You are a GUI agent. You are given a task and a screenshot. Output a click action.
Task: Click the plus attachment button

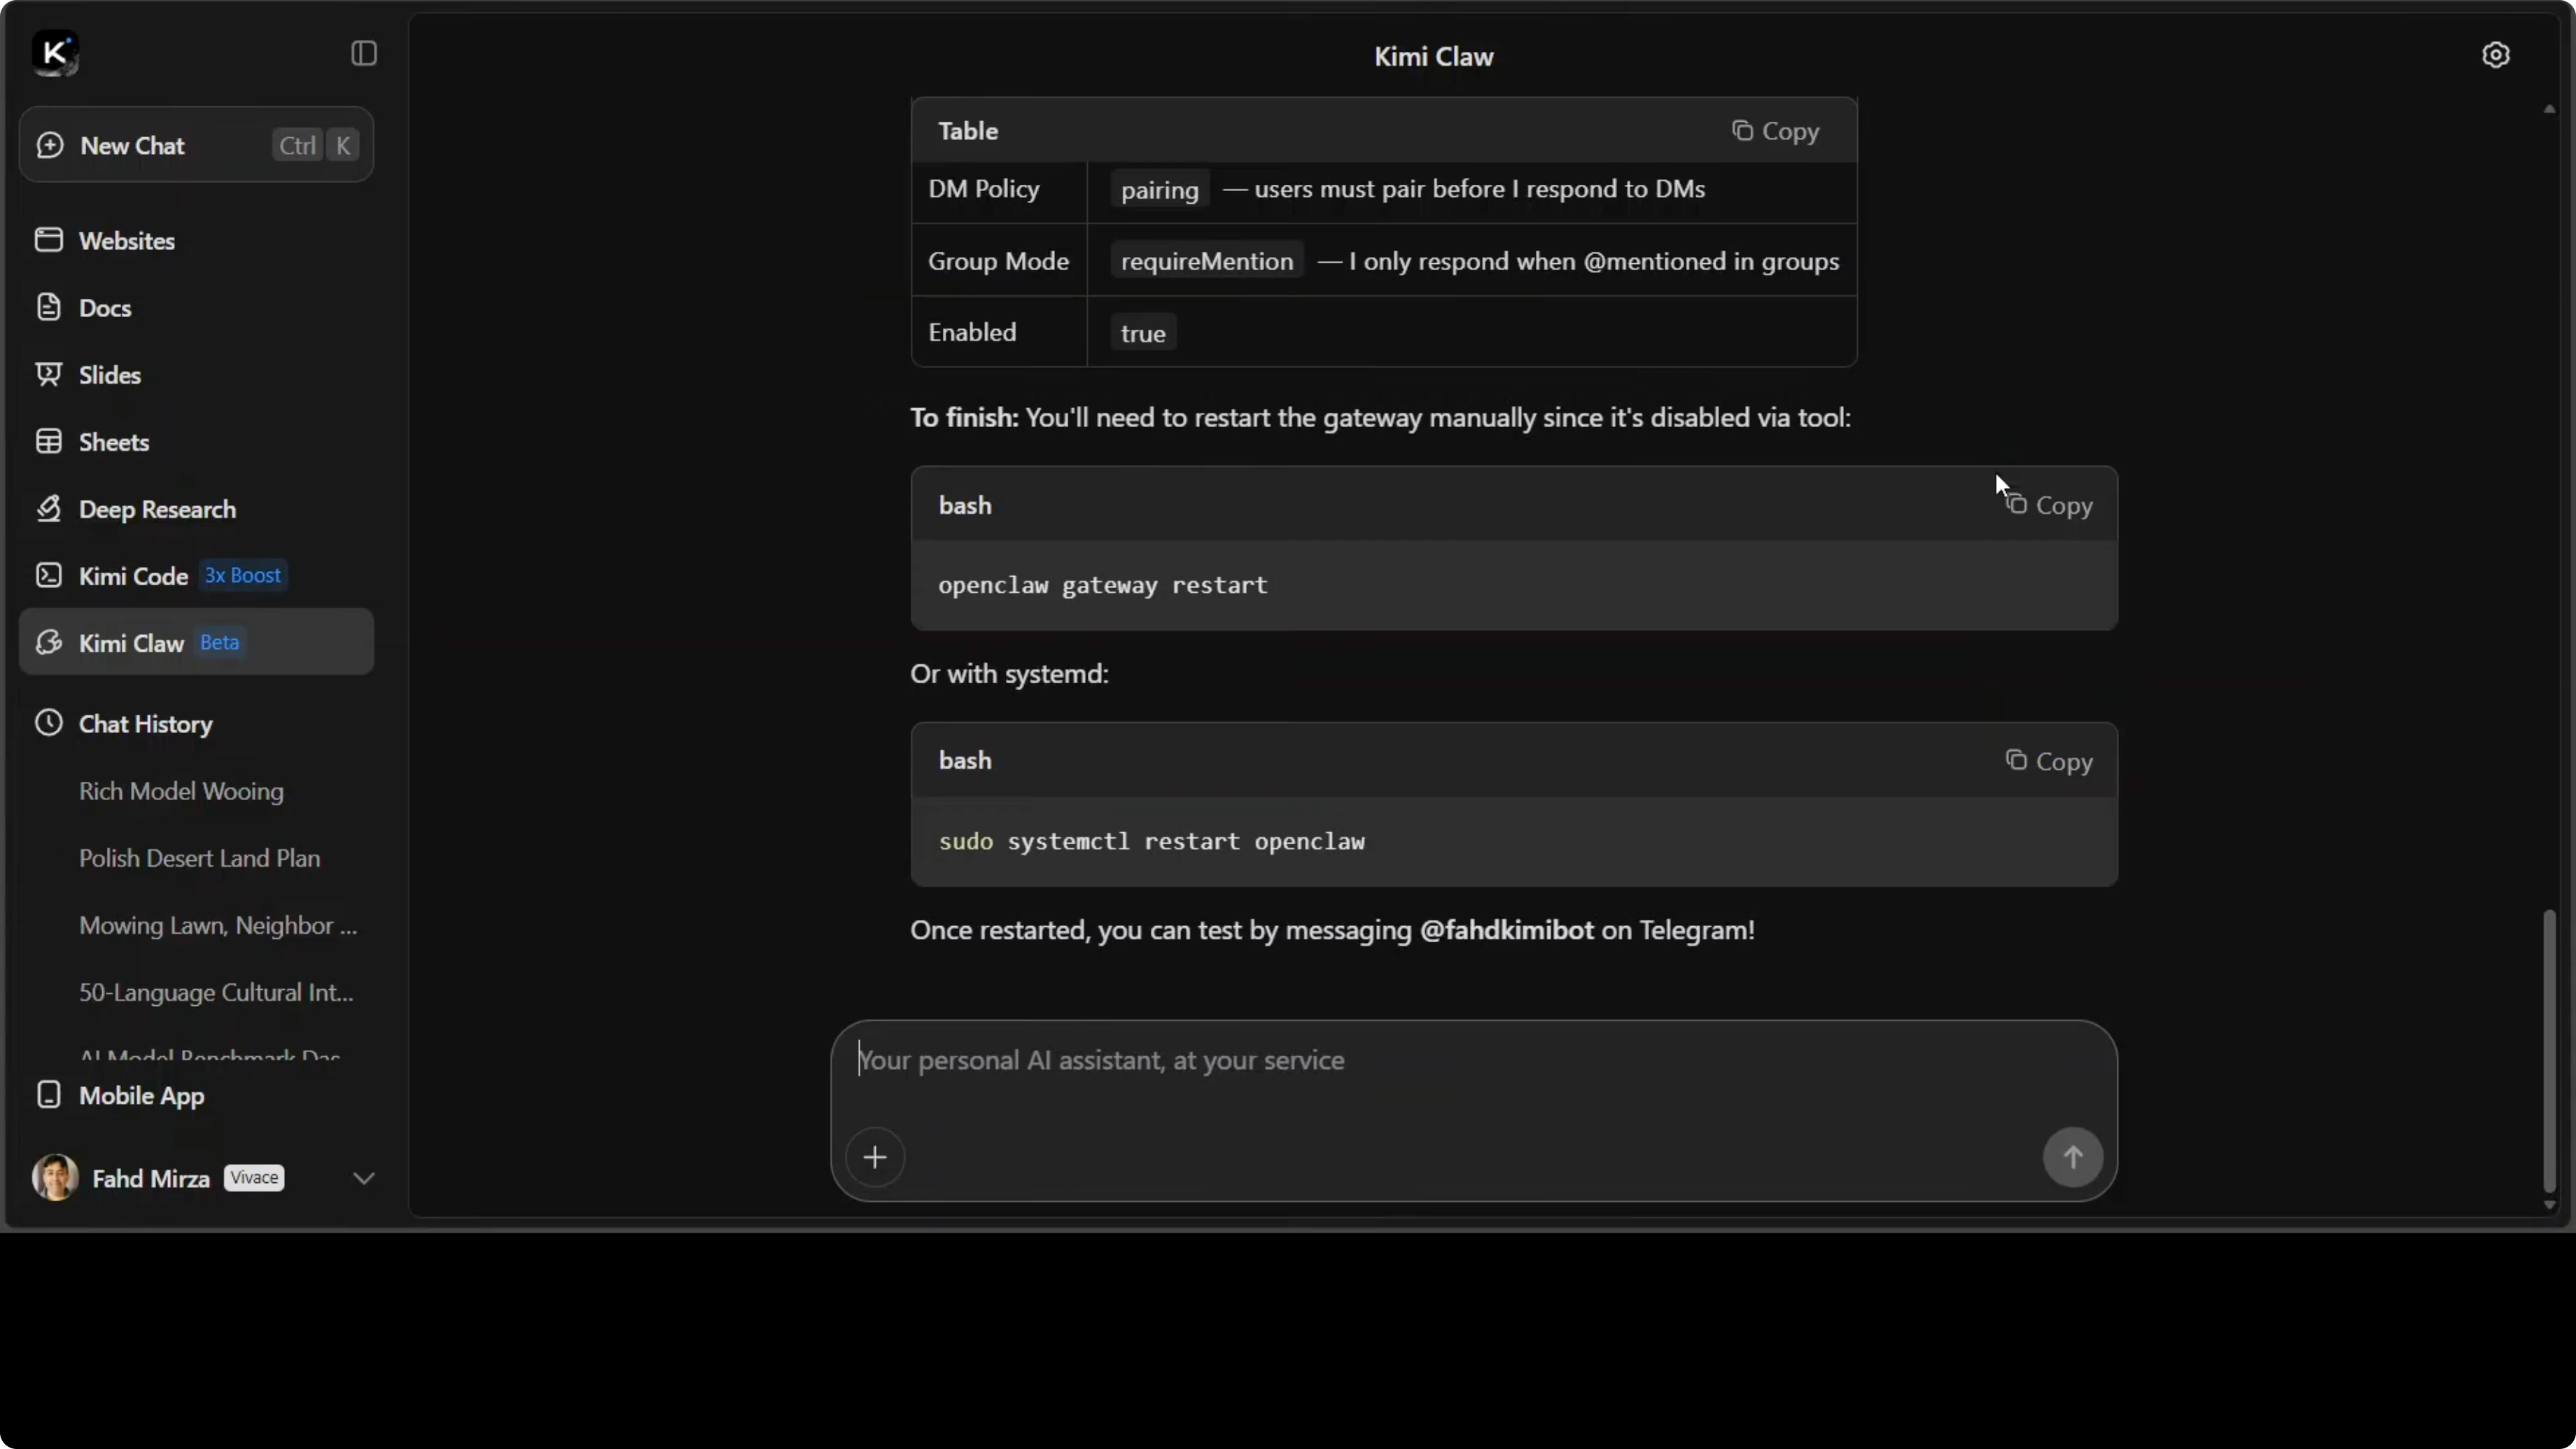[875, 1157]
